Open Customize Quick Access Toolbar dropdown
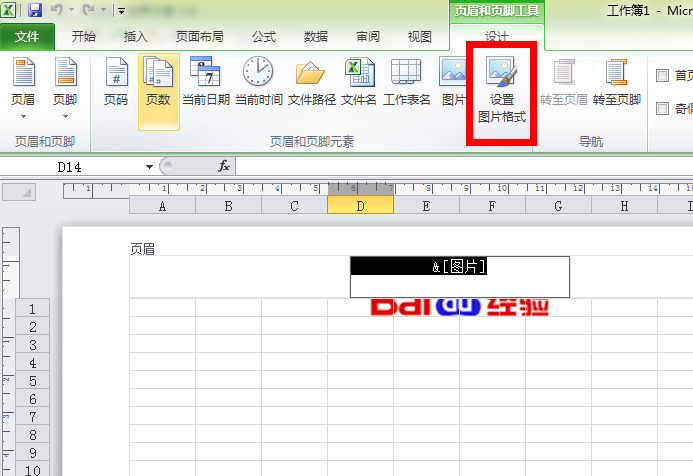The height and width of the screenshot is (476, 693). click(122, 11)
